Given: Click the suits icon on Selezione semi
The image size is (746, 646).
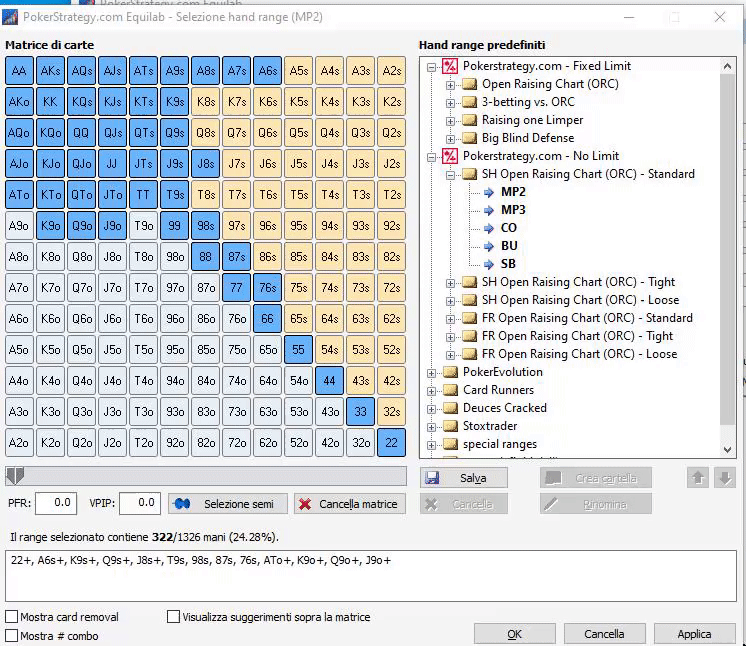Looking at the screenshot, I should (182, 504).
